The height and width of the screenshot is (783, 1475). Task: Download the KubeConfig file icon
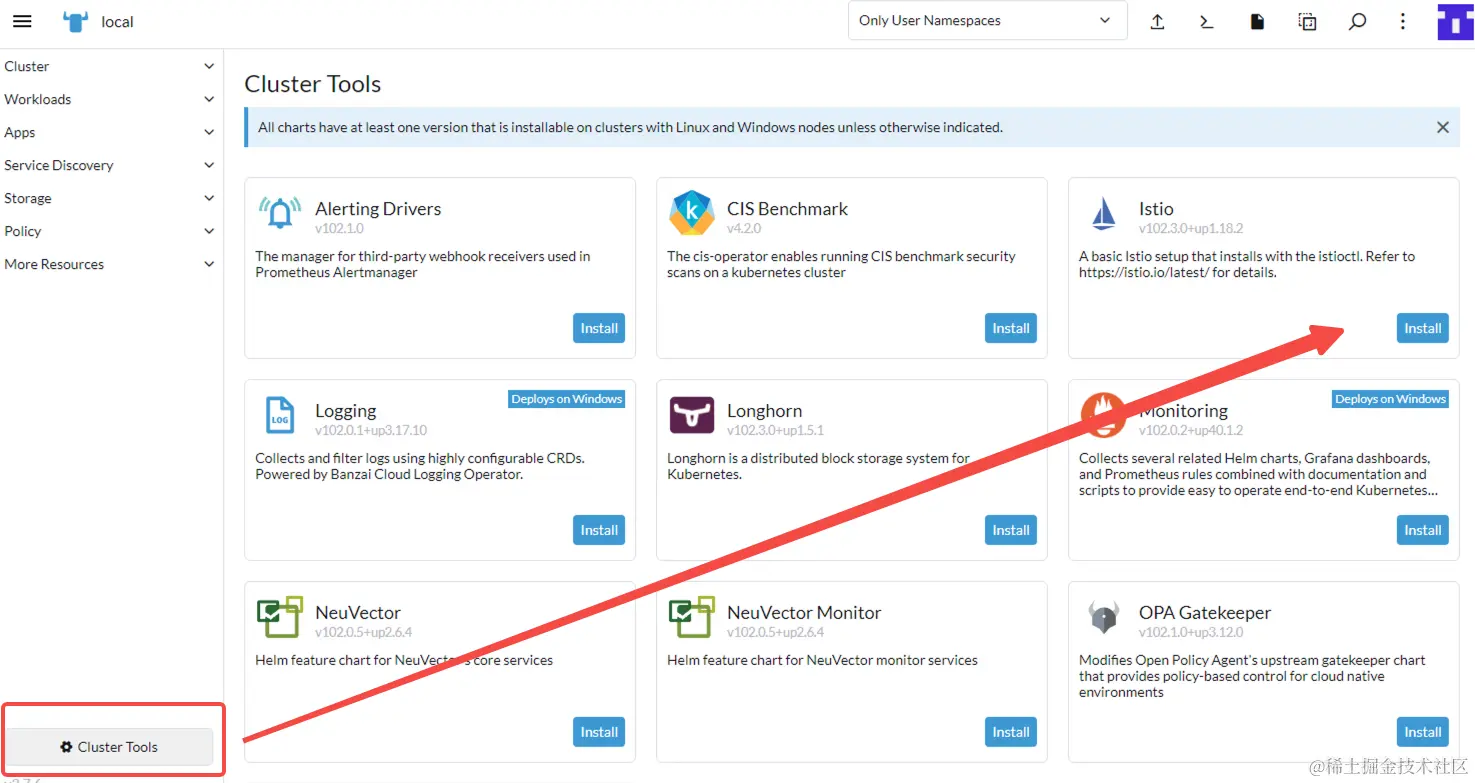click(x=1257, y=21)
